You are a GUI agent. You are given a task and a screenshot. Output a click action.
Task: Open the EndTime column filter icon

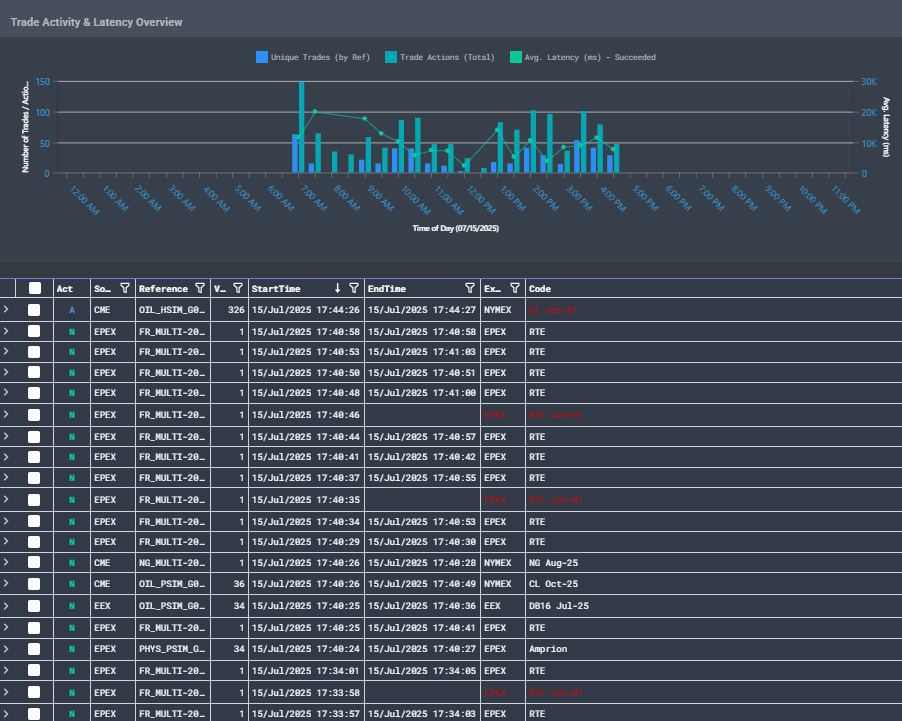(x=470, y=288)
